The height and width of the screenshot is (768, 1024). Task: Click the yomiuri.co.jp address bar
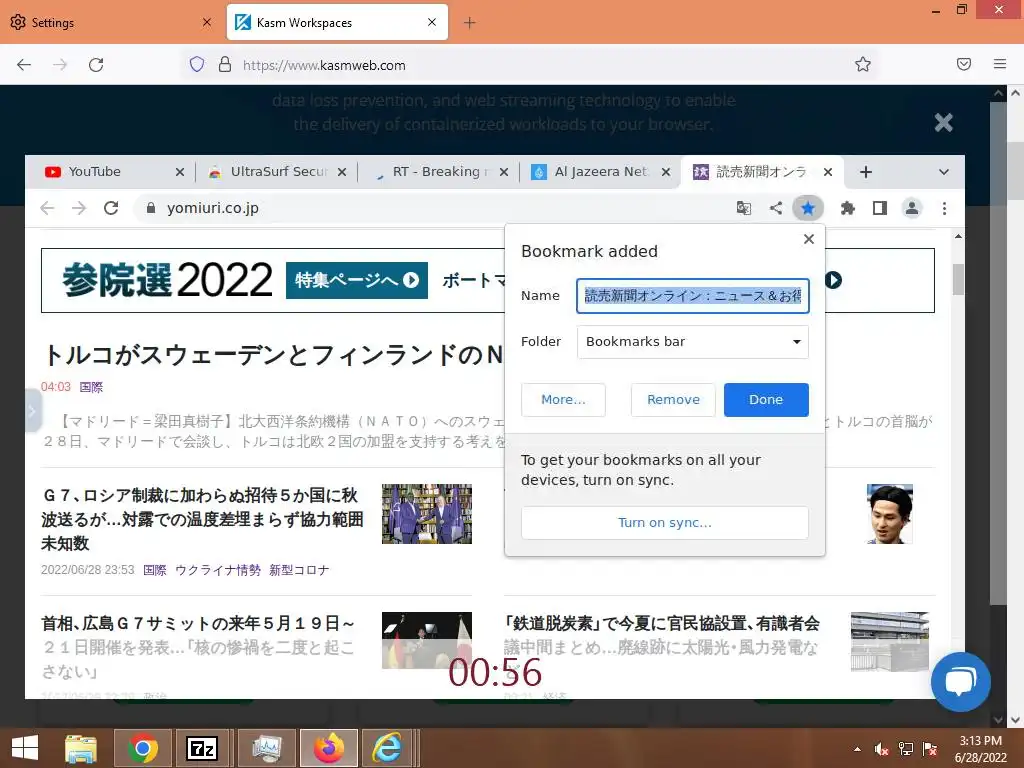point(431,208)
